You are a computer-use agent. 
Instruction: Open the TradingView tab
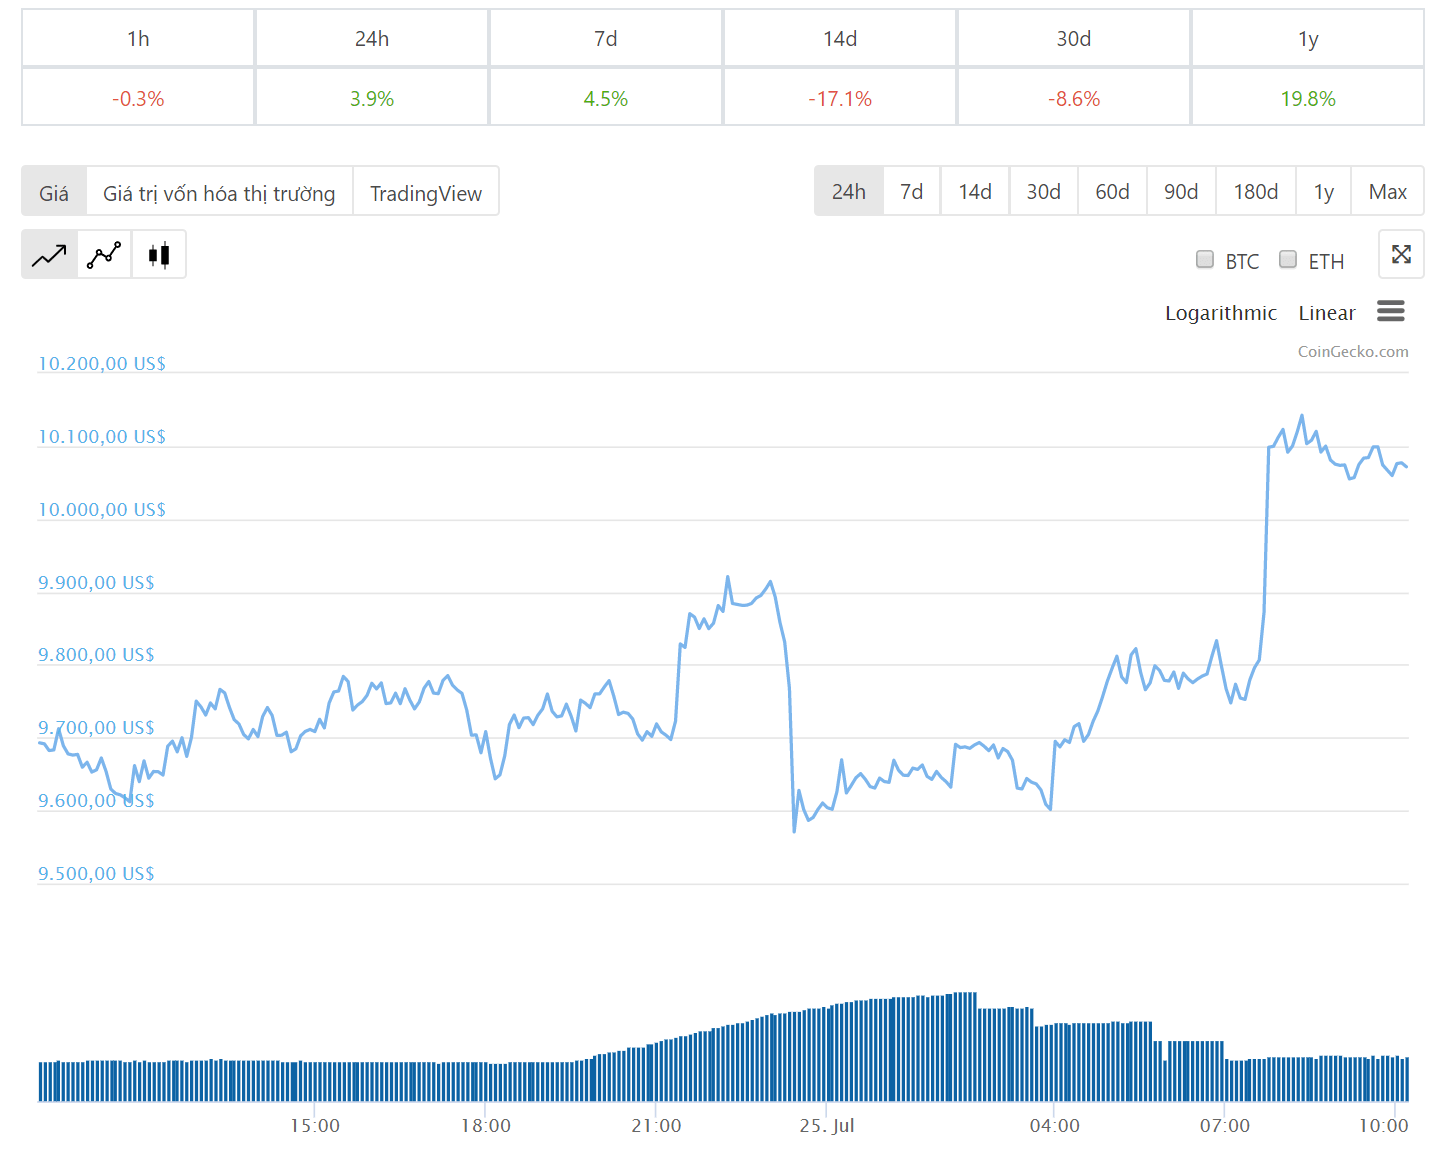pyautogui.click(x=426, y=192)
